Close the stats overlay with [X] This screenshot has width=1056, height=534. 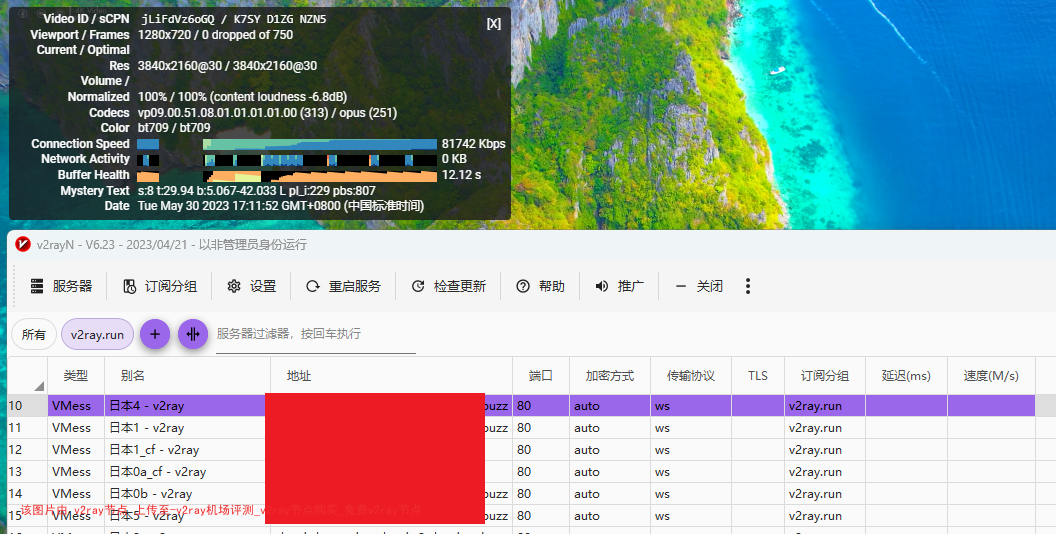494,24
